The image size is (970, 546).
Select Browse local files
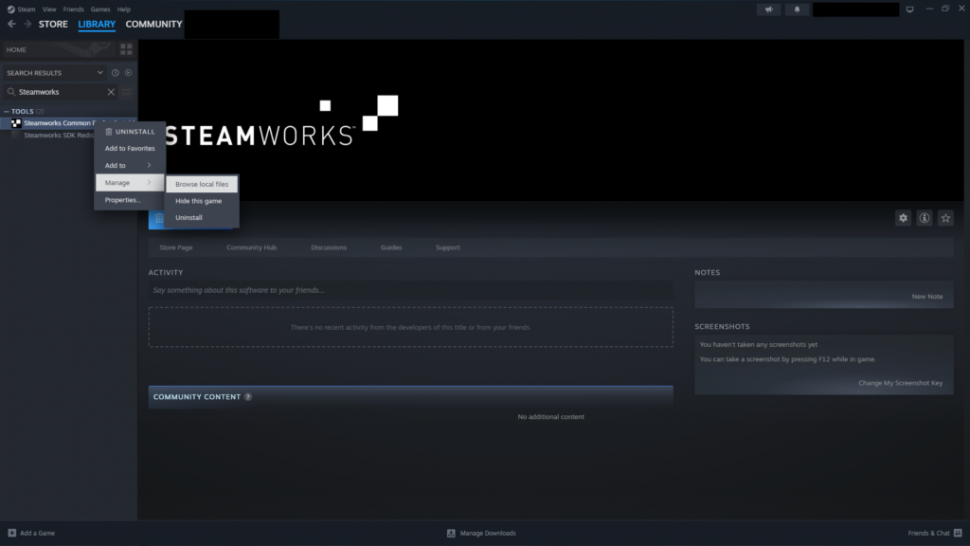point(202,184)
